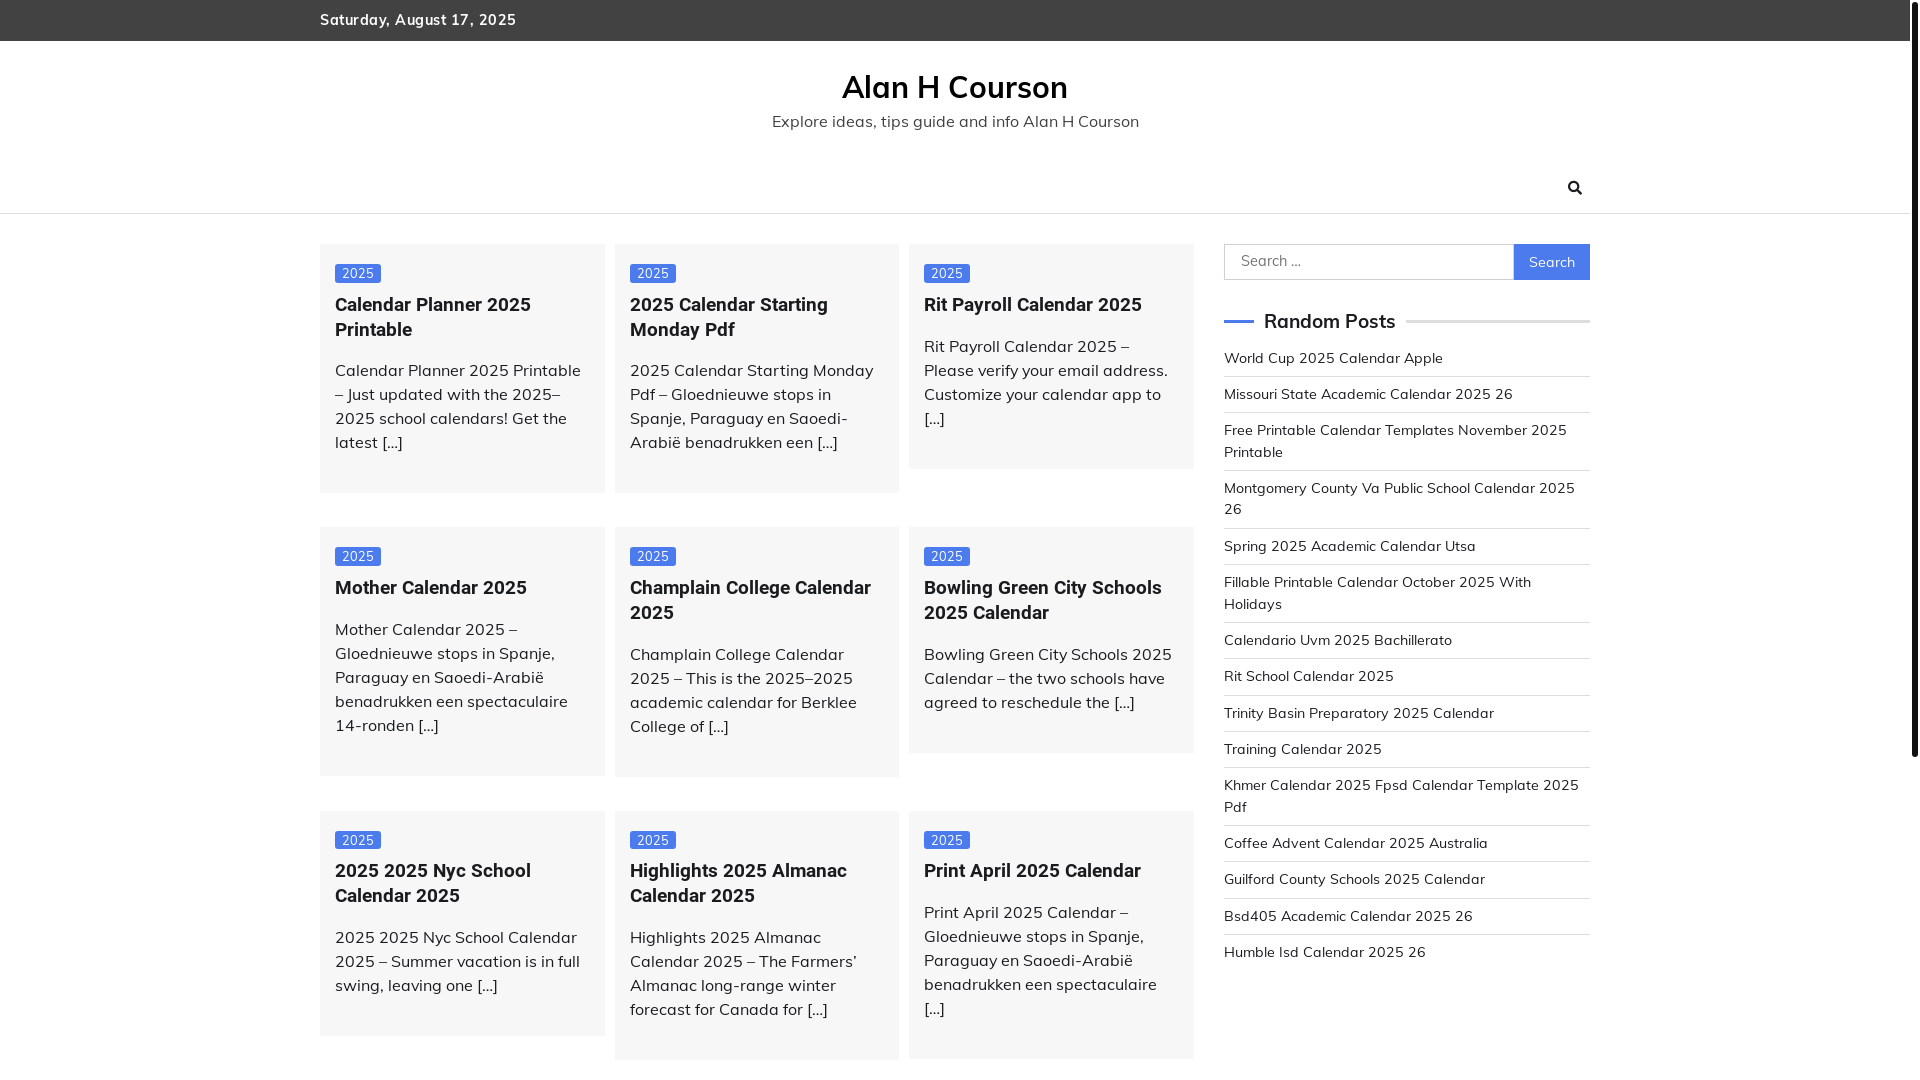Click read-more [...] in Rit Payroll excerpt
The image size is (1920, 1080).
click(934, 418)
